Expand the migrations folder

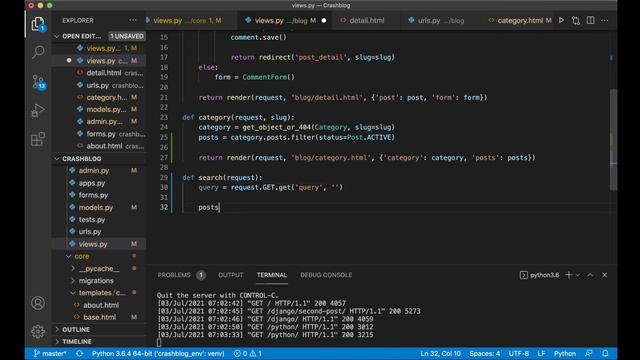coord(73,281)
